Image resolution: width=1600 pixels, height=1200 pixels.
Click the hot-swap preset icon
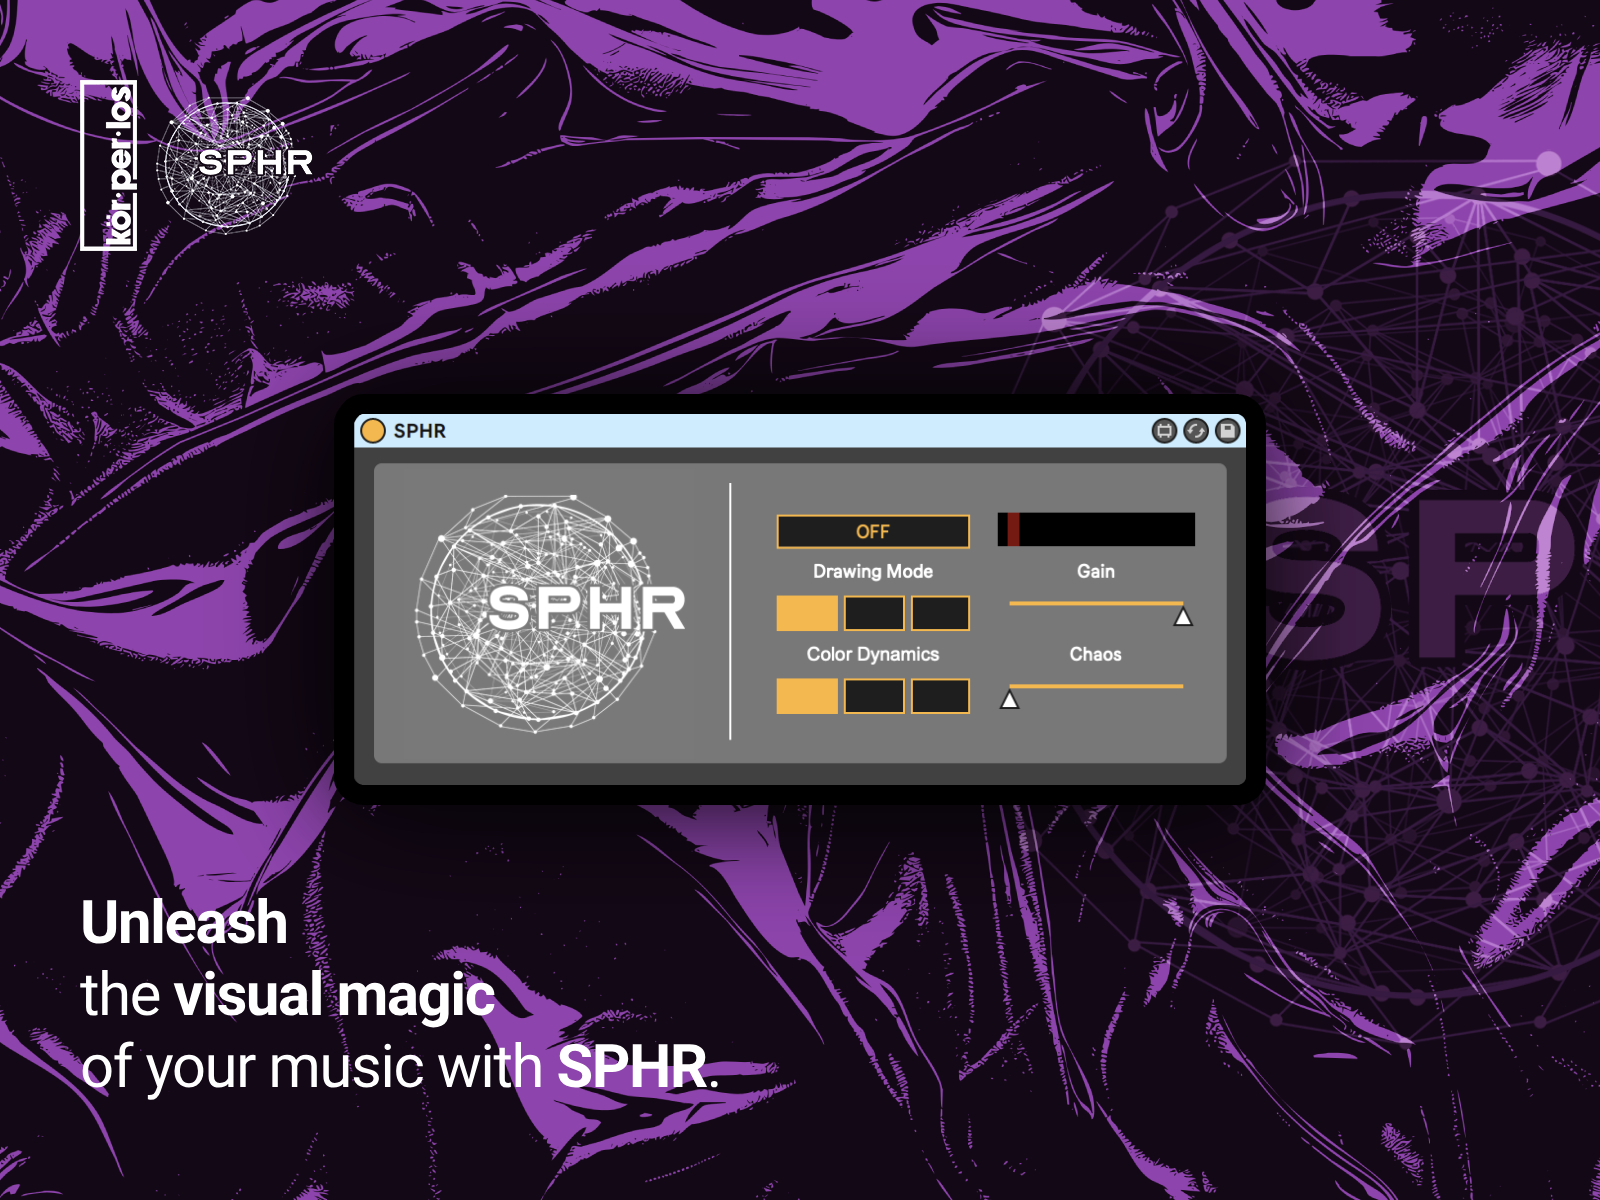click(1196, 431)
